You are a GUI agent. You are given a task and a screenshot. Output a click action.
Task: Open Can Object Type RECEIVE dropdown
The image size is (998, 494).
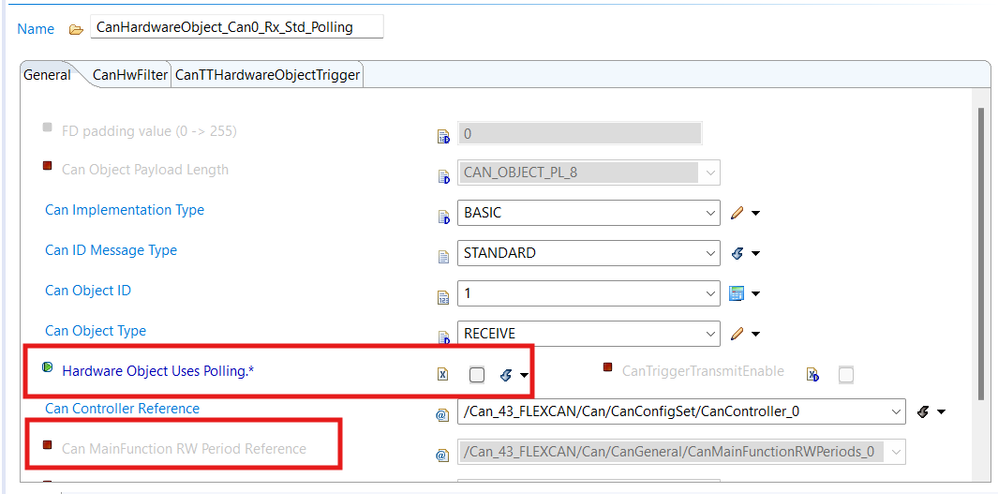pyautogui.click(x=710, y=333)
